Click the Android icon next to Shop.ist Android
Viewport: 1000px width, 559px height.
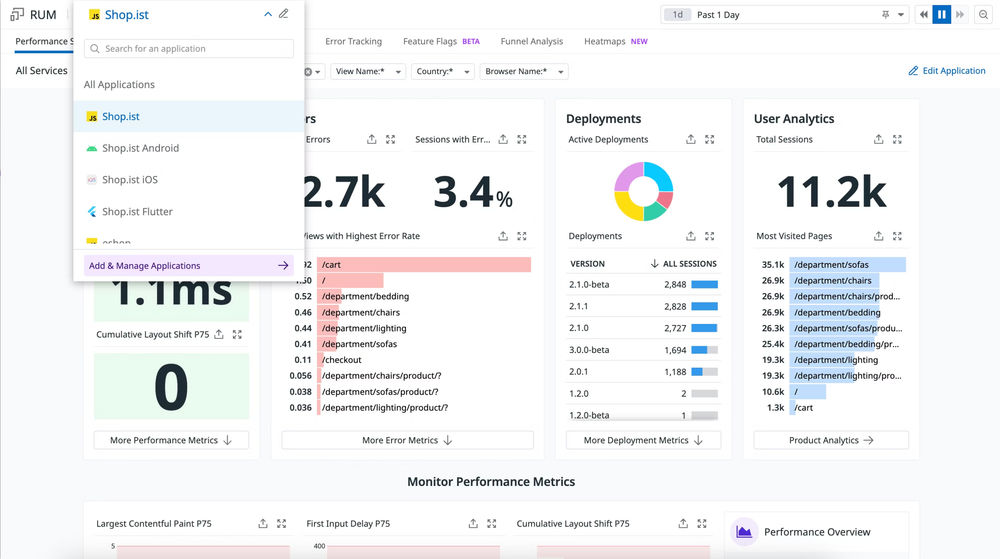point(92,148)
